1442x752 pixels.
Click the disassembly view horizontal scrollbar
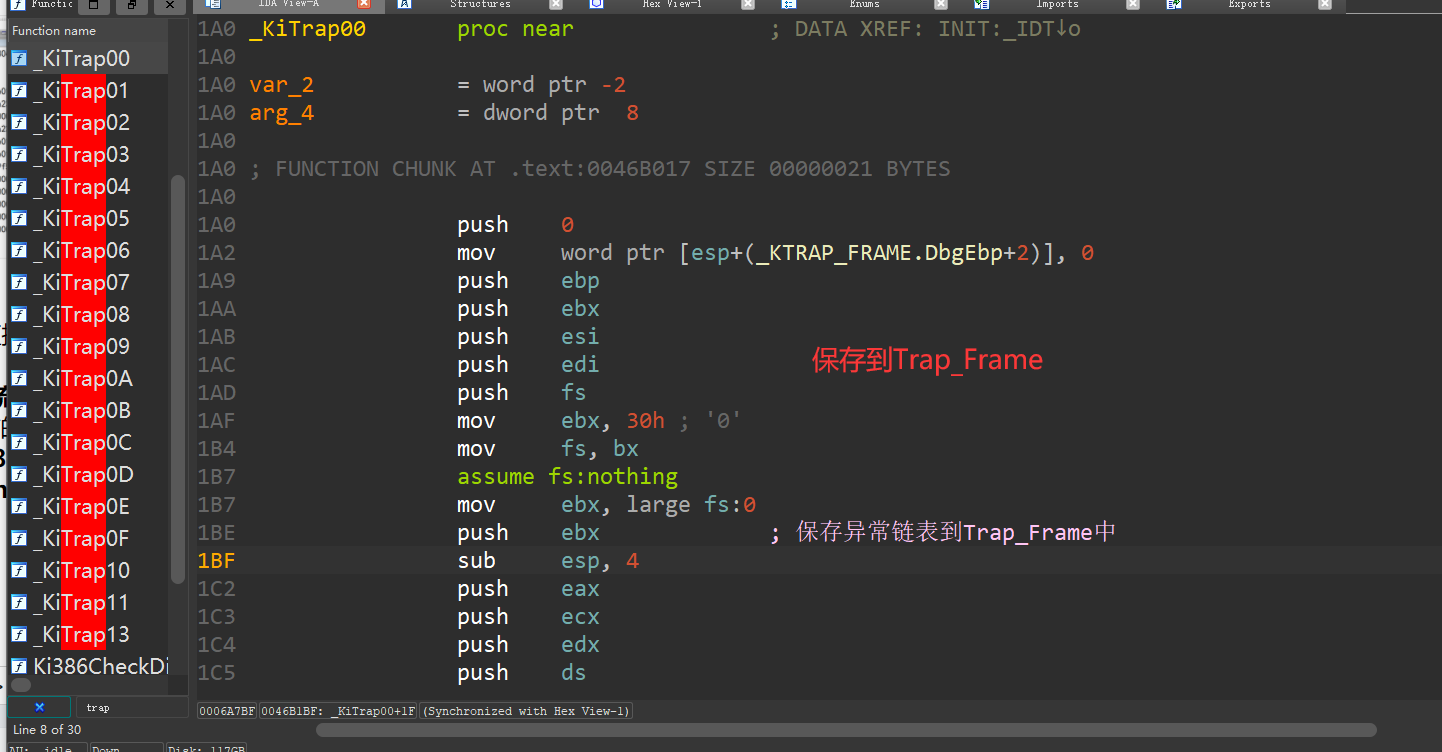pyautogui.click(x=846, y=730)
